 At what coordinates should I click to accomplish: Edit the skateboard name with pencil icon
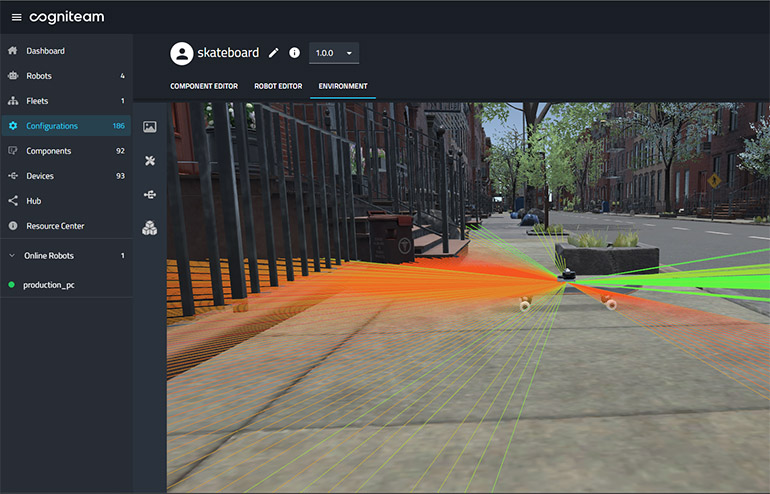pyautogui.click(x=274, y=53)
